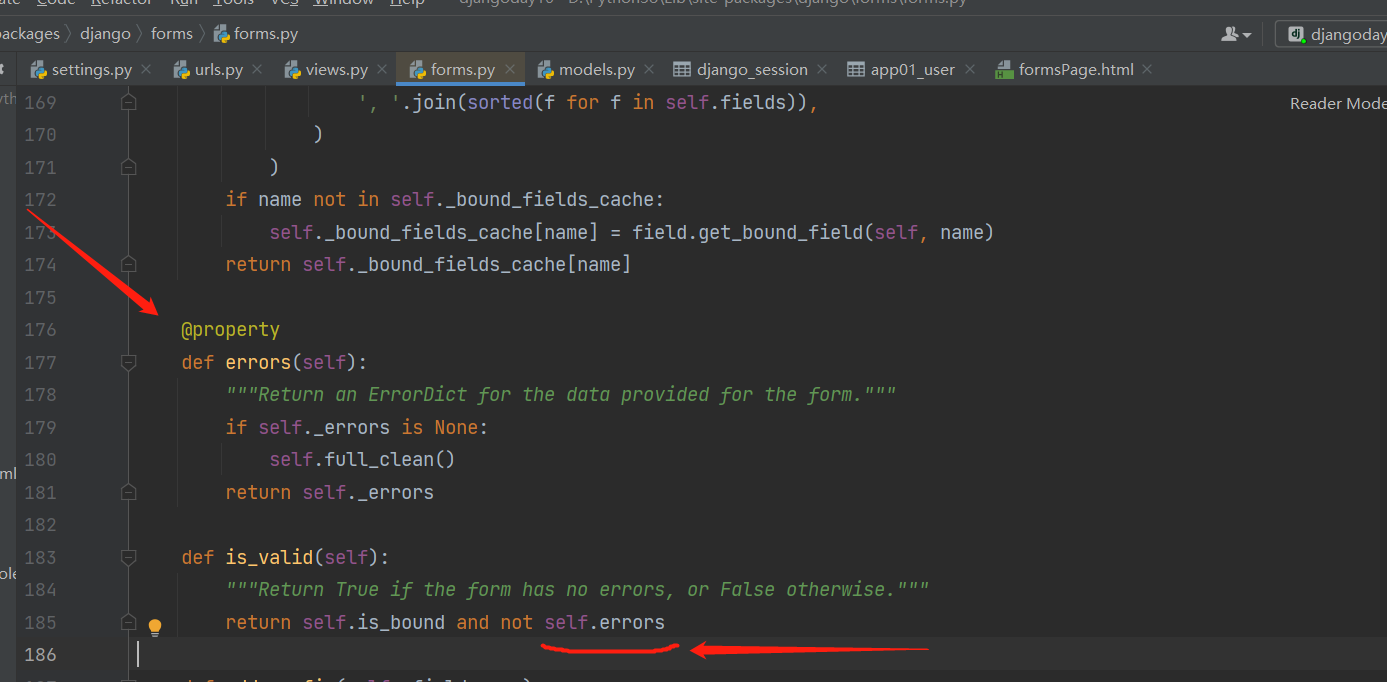This screenshot has height=682, width=1387.
Task: Select the forms.py breadcrumb in the navigation bar
Action: click(256, 34)
